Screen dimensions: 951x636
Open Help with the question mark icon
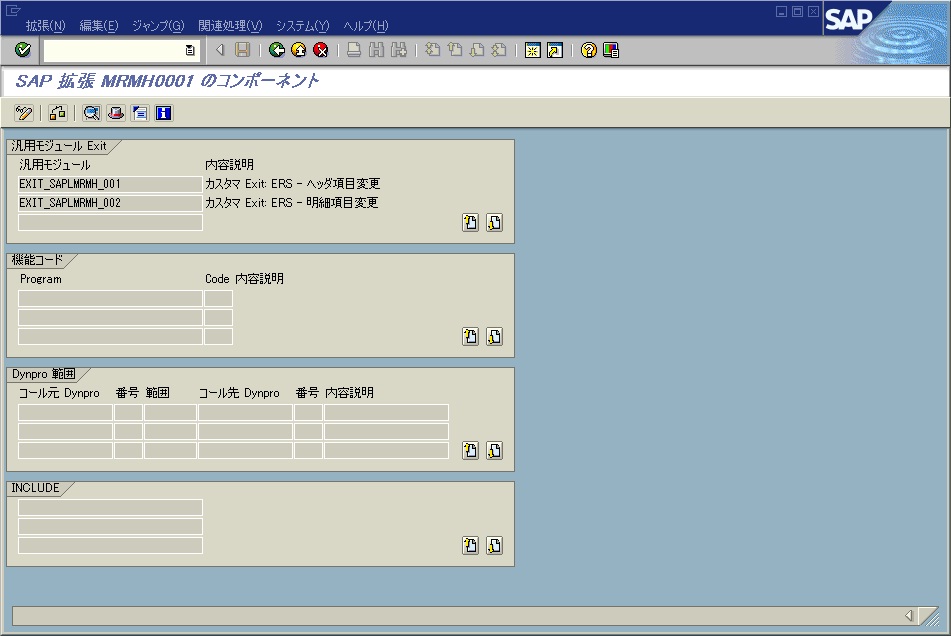tap(589, 50)
